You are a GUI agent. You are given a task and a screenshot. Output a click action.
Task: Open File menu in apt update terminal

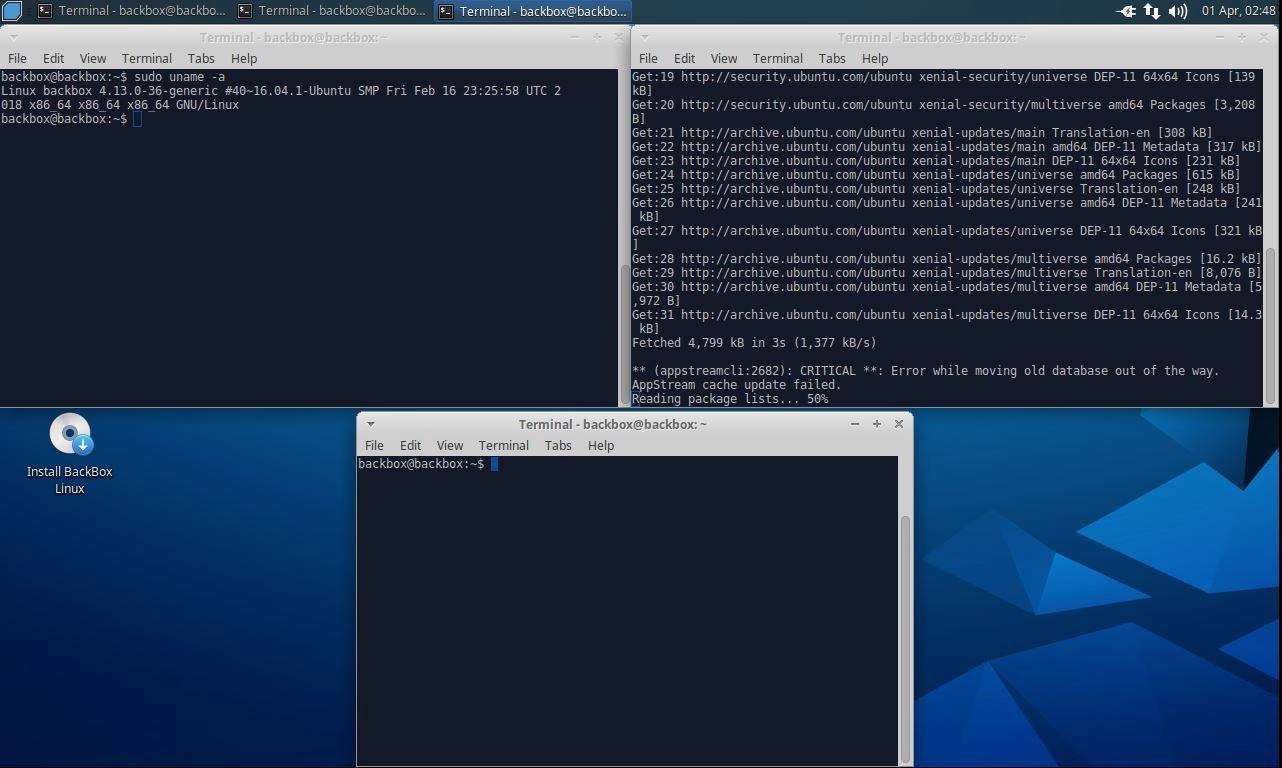[x=648, y=58]
